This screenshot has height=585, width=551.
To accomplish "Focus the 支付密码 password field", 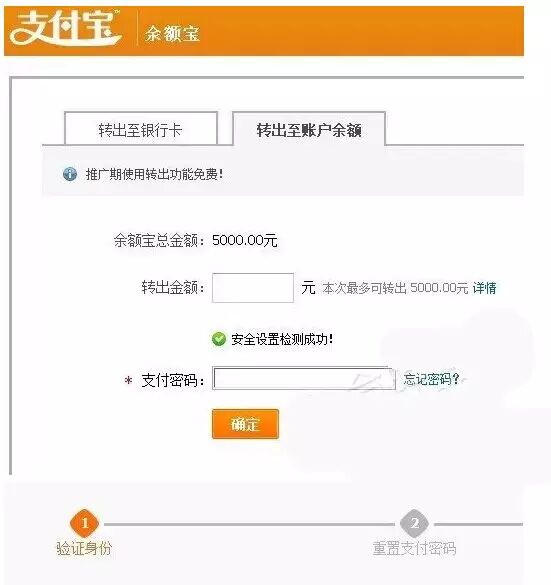I will [x=304, y=378].
